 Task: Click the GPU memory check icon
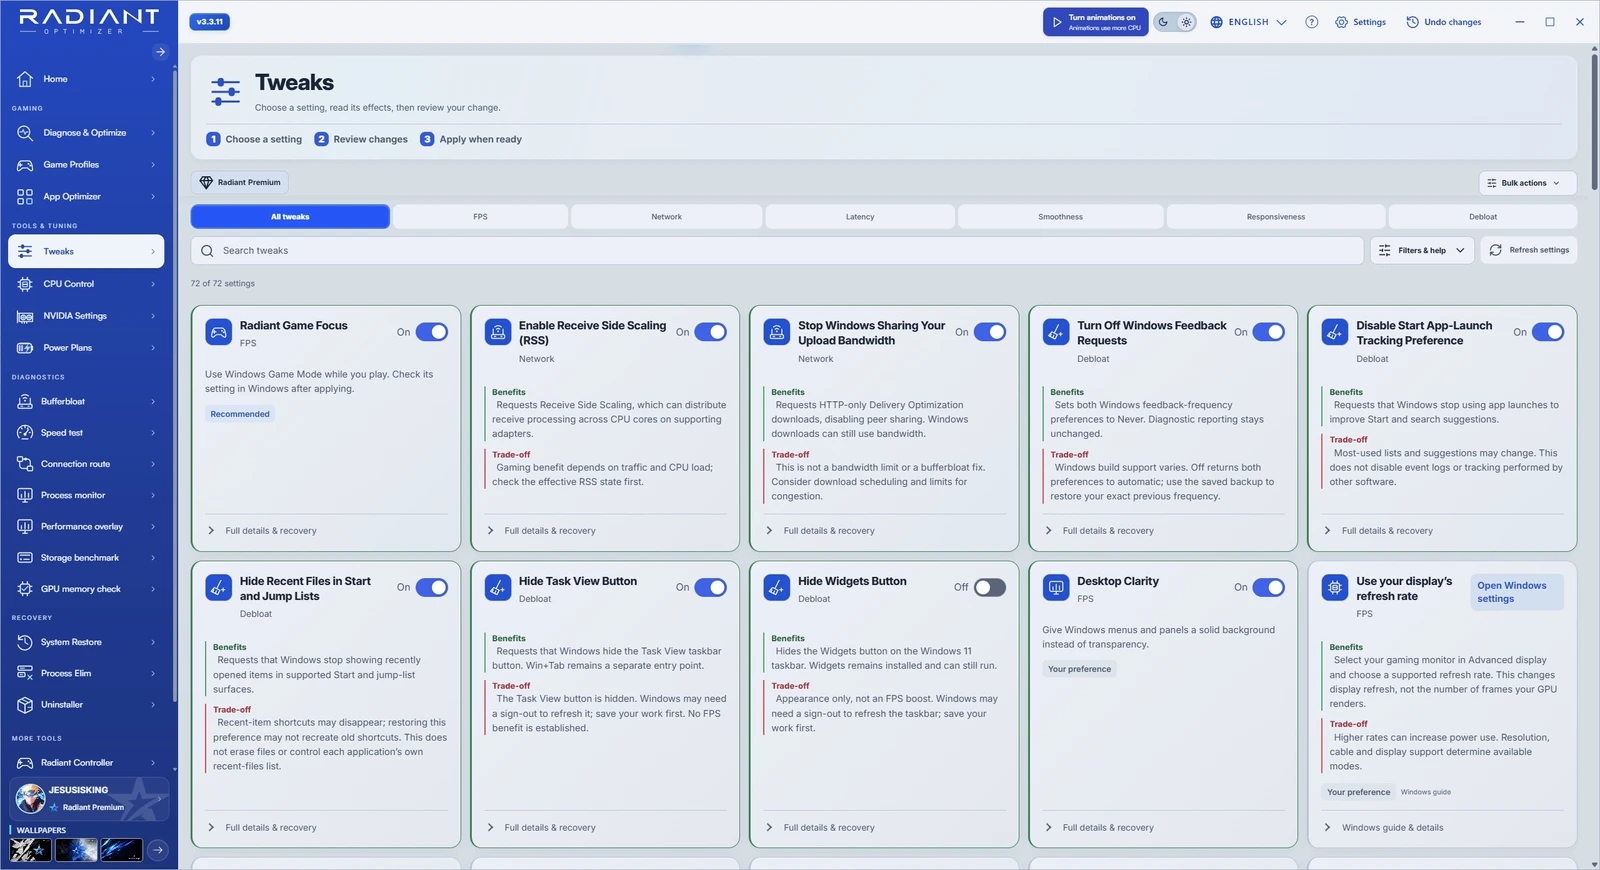pyautogui.click(x=25, y=589)
